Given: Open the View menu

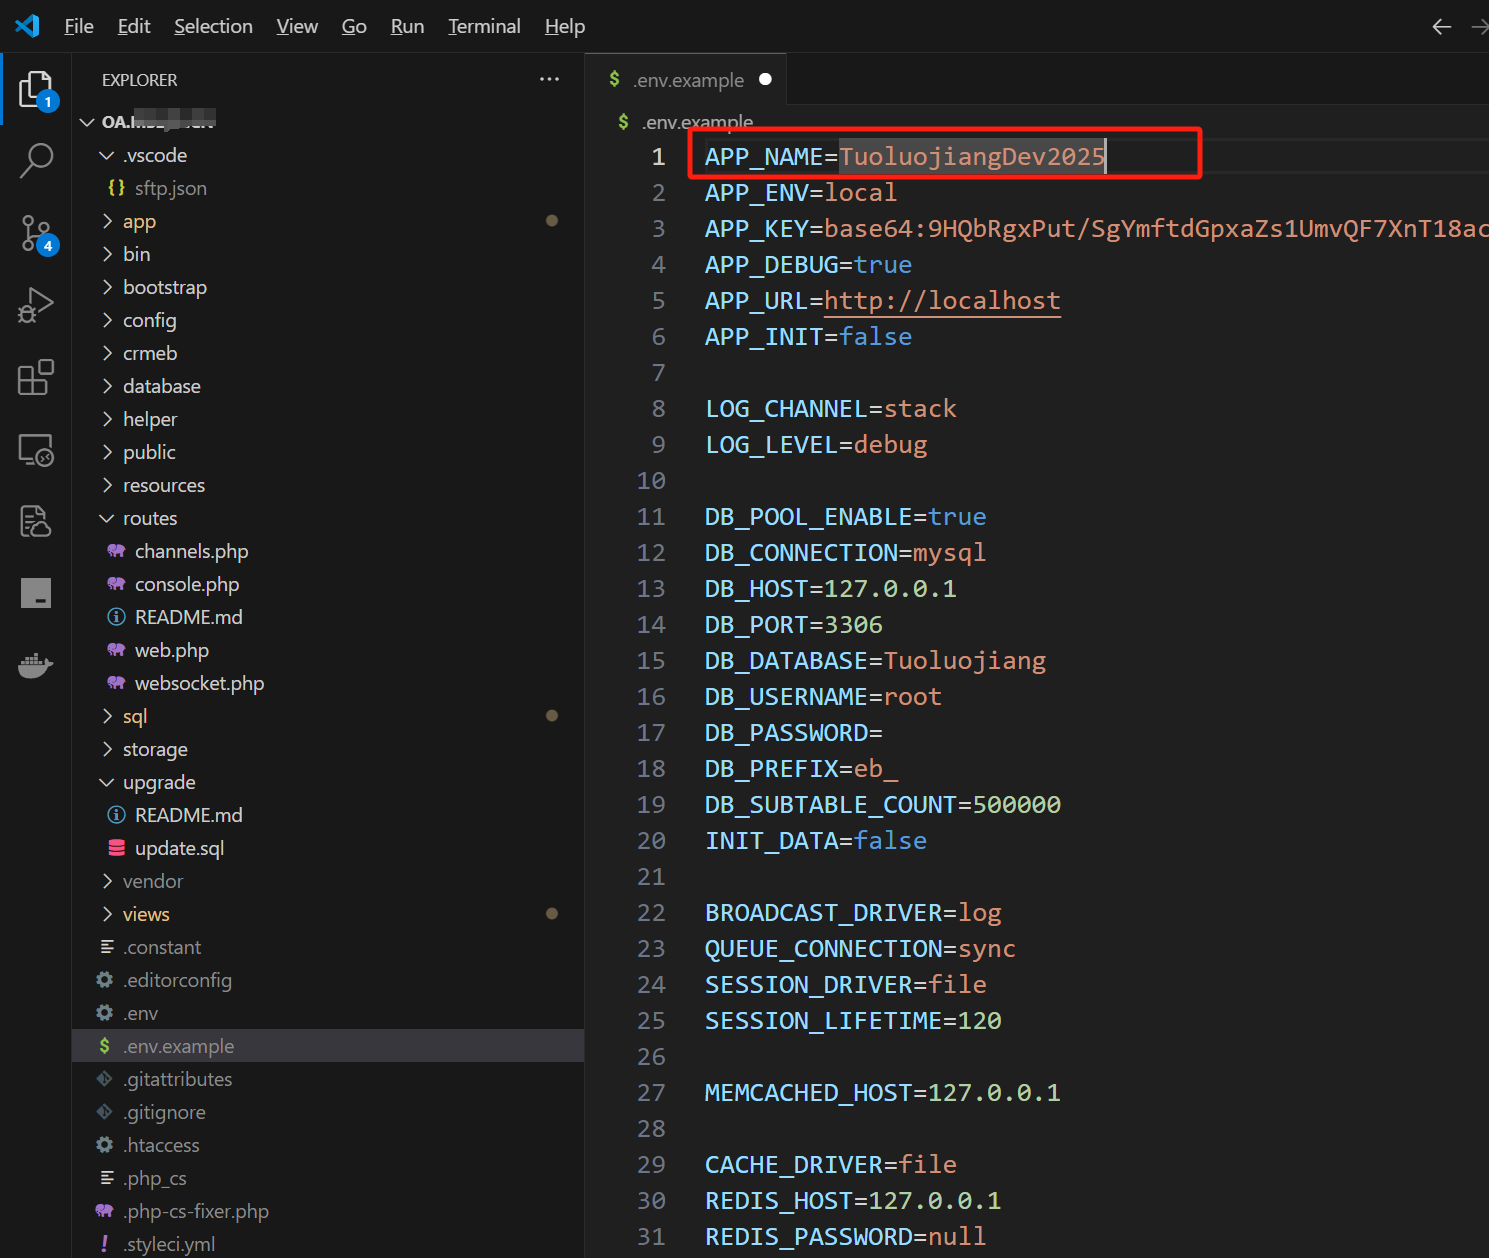Looking at the screenshot, I should [x=297, y=26].
